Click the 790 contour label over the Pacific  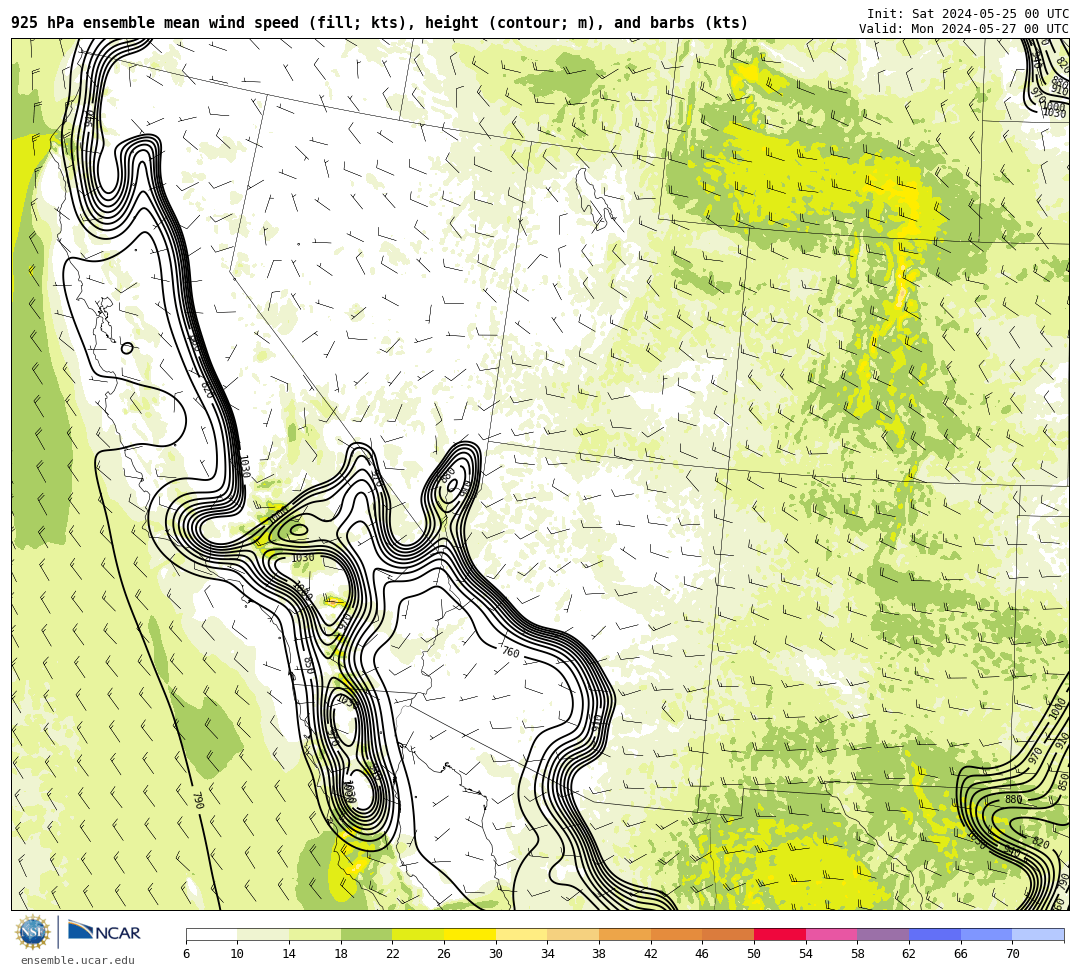click(198, 800)
